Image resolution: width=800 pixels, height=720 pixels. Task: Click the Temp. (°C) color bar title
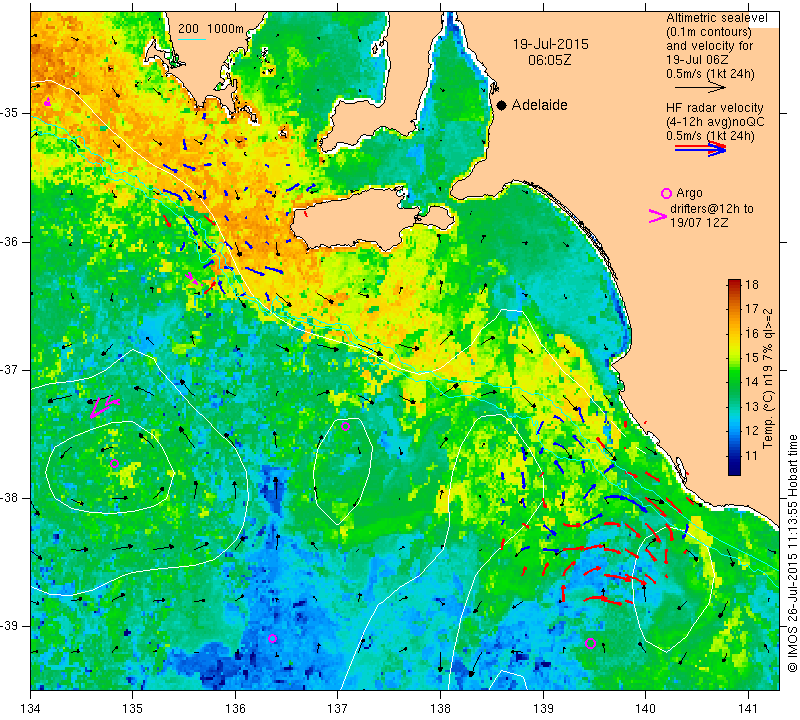click(x=767, y=378)
